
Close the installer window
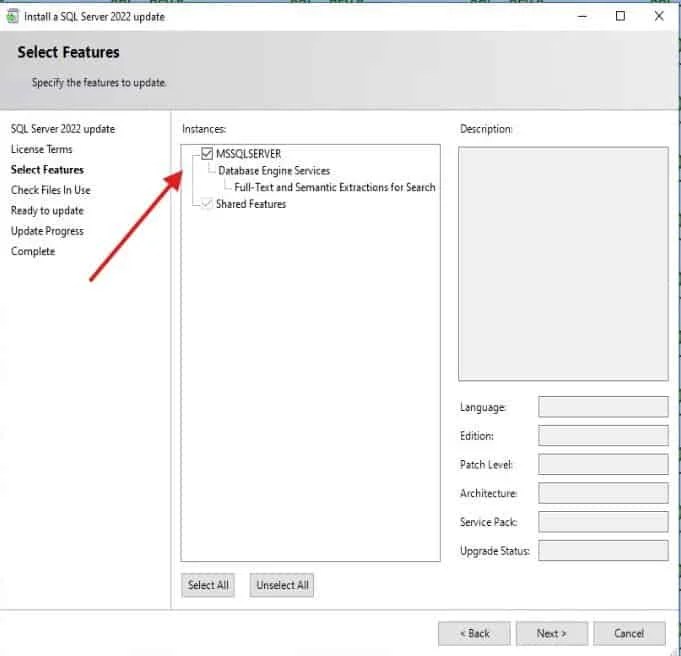659,17
